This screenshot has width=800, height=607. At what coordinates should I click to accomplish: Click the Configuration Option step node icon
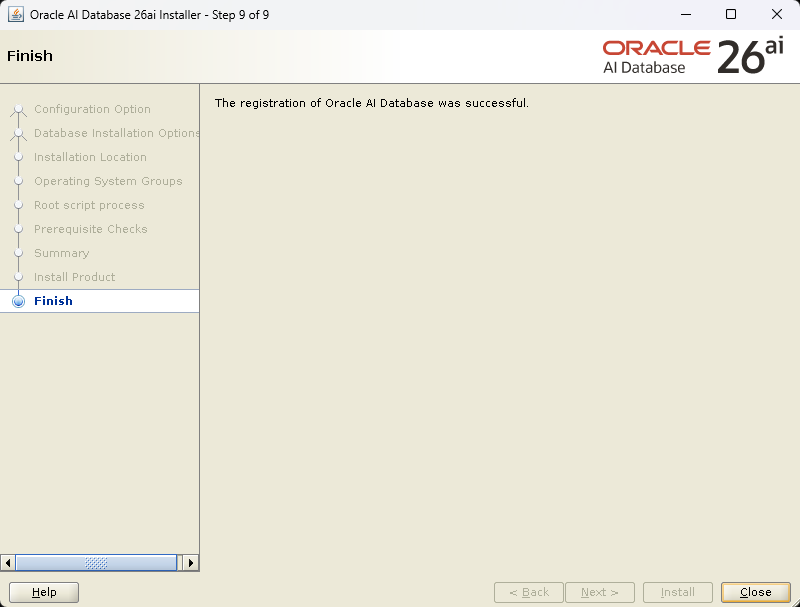18,109
